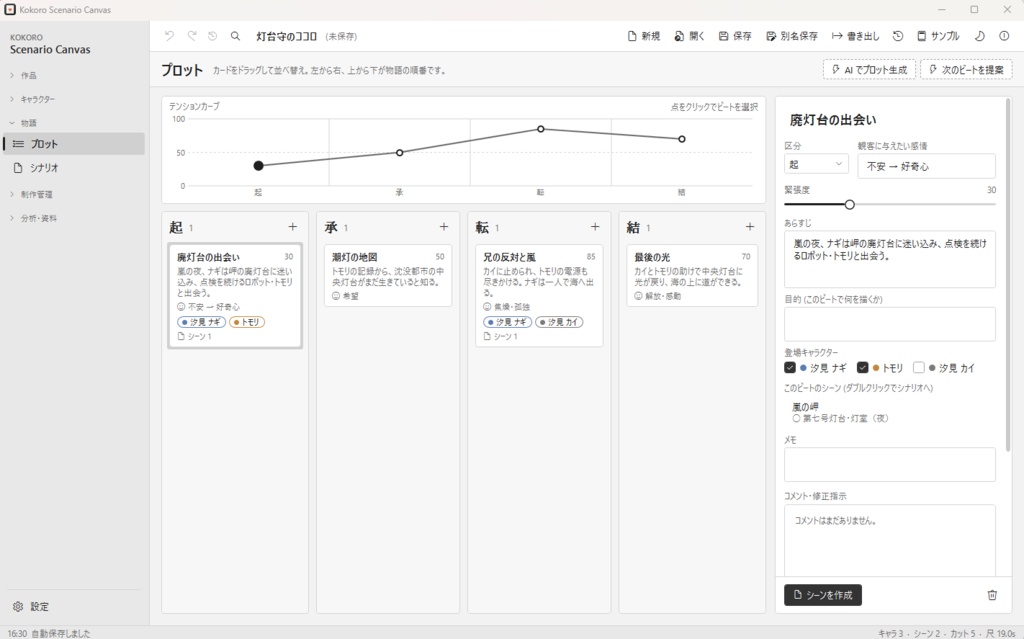Switch to シナリオ in the sidebar
The height and width of the screenshot is (639, 1024).
[x=74, y=168]
